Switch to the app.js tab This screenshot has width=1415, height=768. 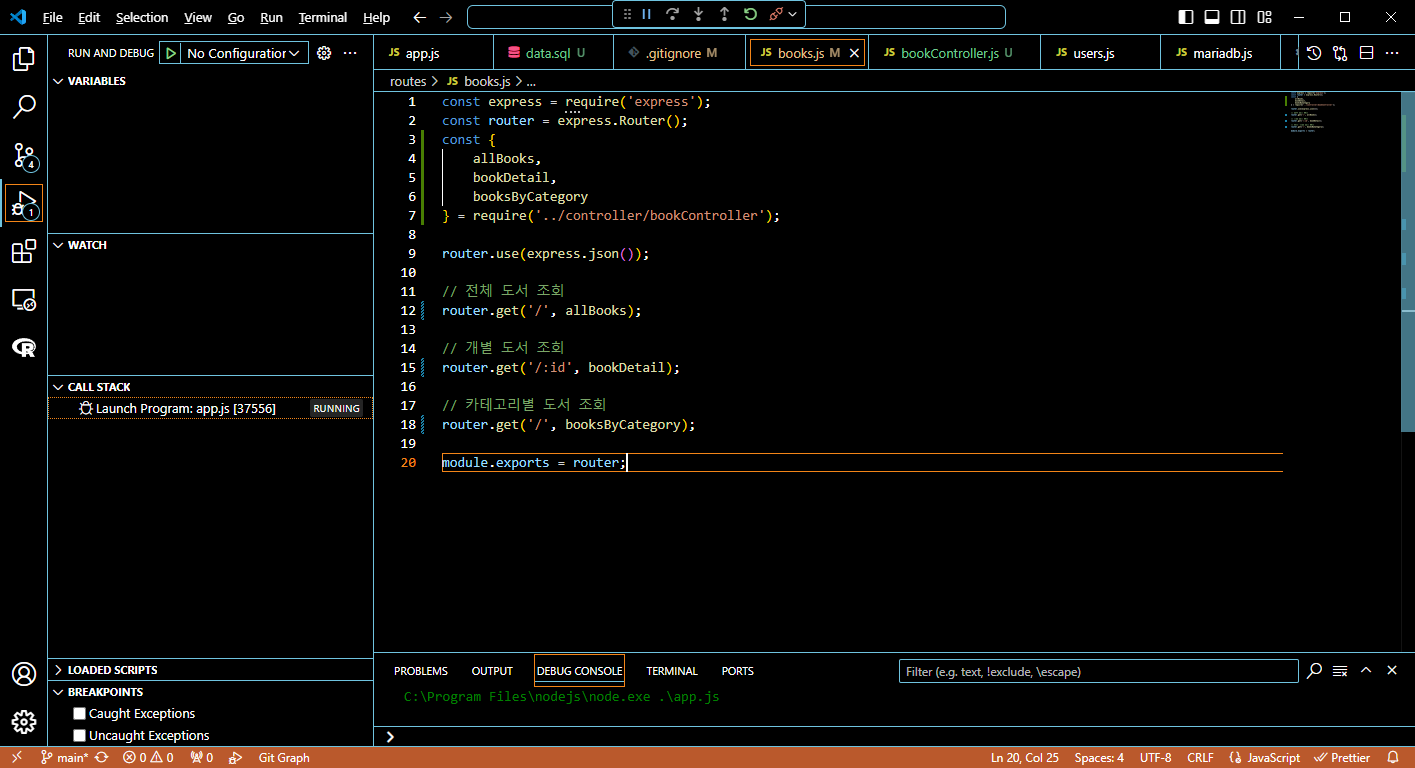[x=433, y=53]
